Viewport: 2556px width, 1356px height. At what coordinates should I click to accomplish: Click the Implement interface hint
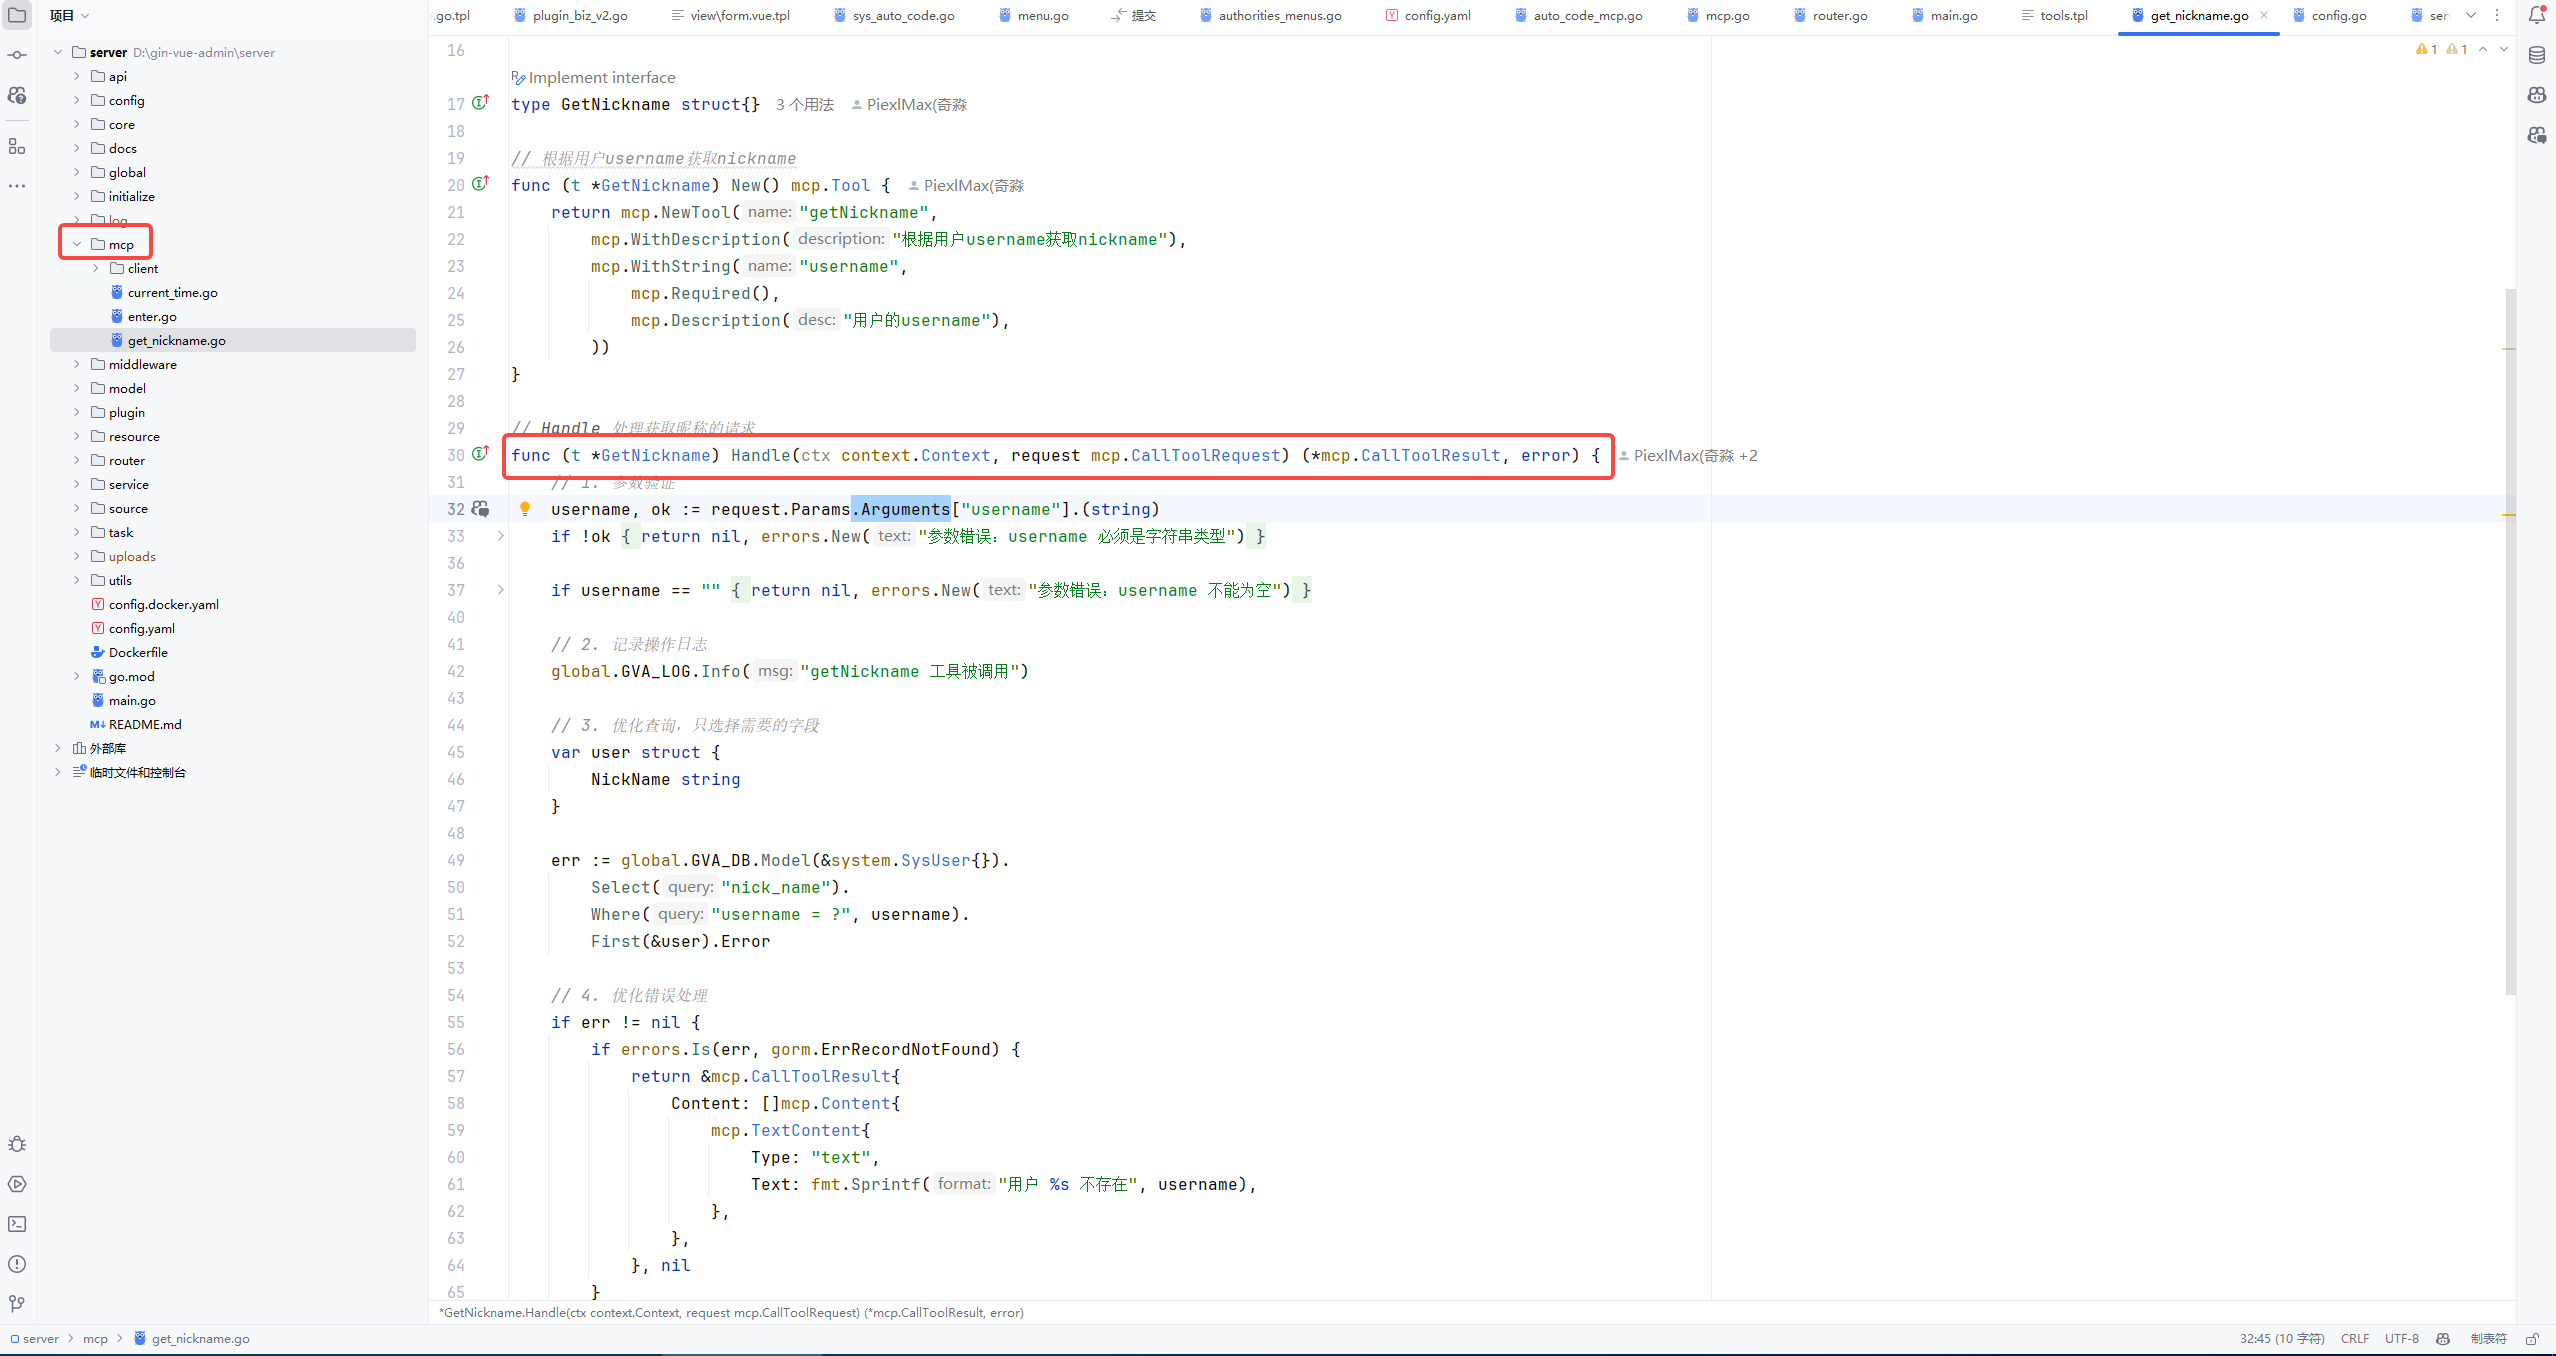[601, 77]
